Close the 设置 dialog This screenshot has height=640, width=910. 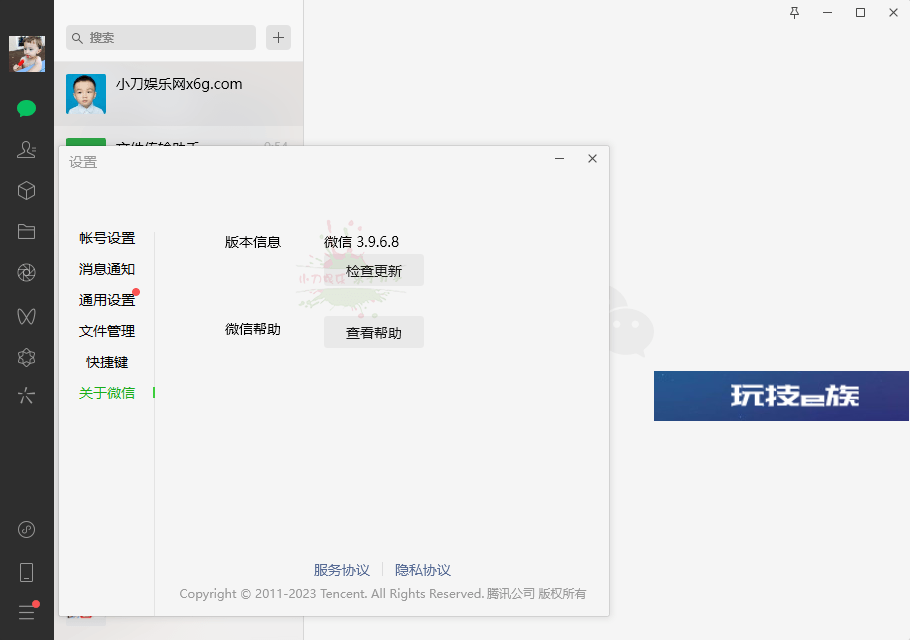click(593, 158)
